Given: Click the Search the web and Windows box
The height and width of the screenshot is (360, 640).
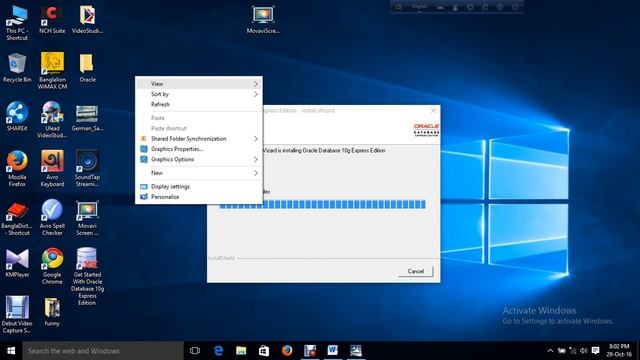Looking at the screenshot, I should coord(103,351).
